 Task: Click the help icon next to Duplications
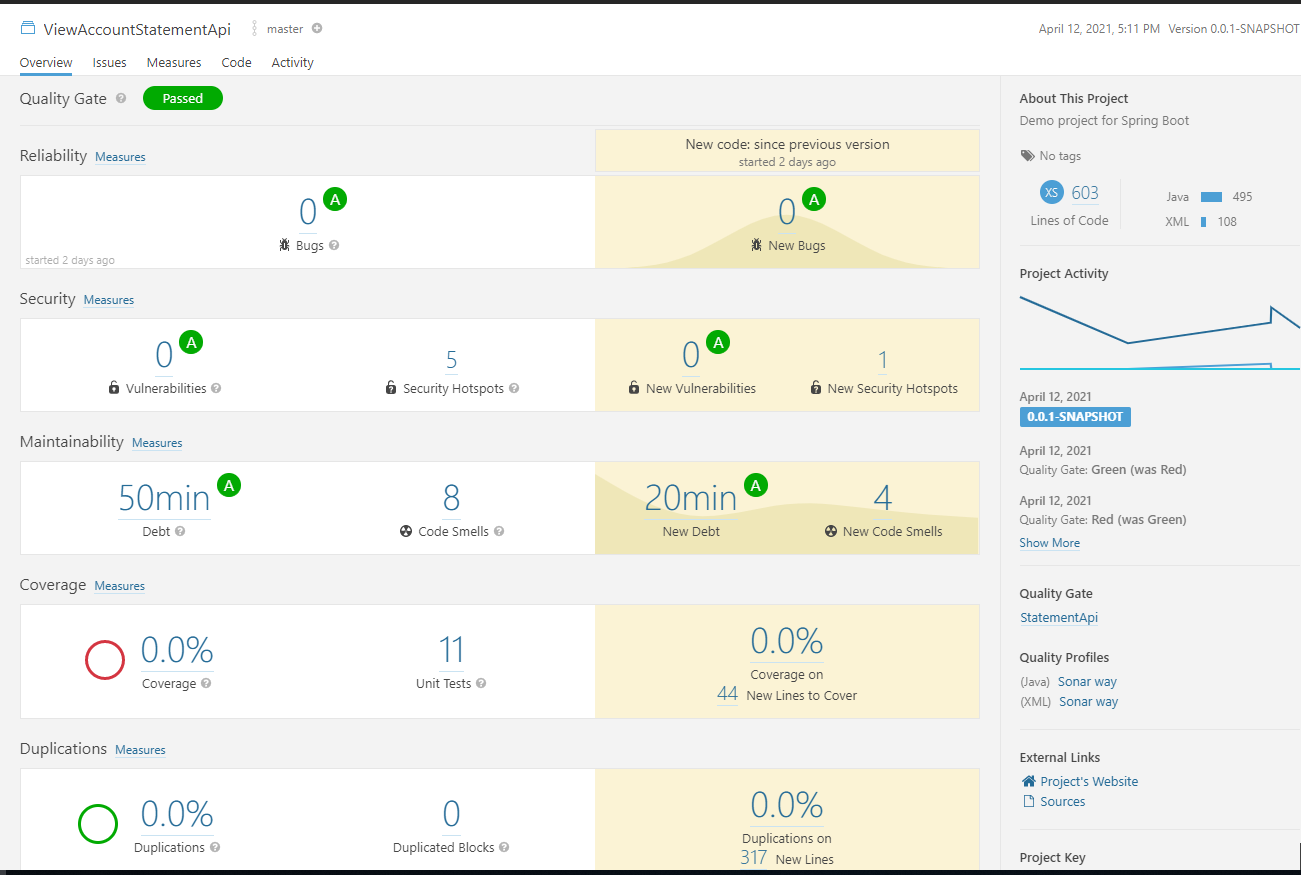[x=215, y=847]
